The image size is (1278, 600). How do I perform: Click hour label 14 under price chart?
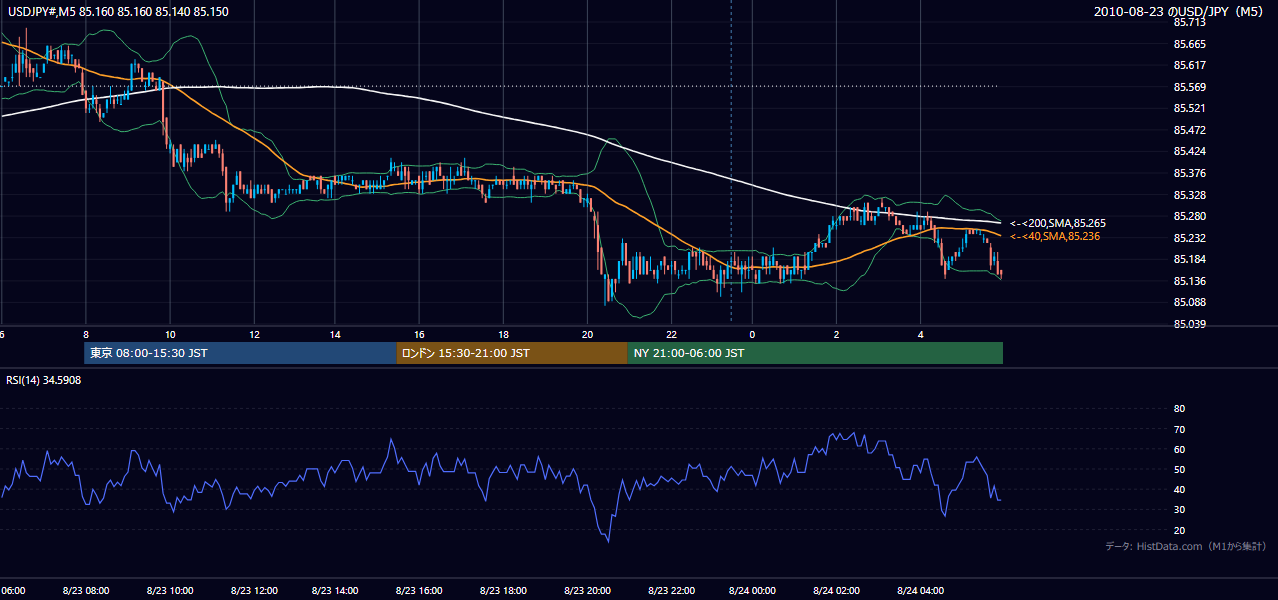[x=336, y=335]
